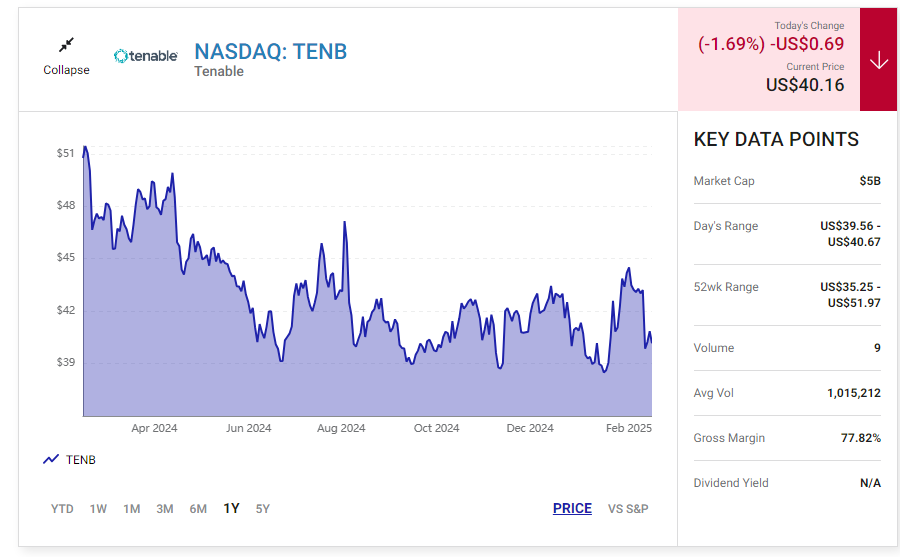
Task: Click the red down-arrow price indicator
Action: pyautogui.click(x=878, y=60)
